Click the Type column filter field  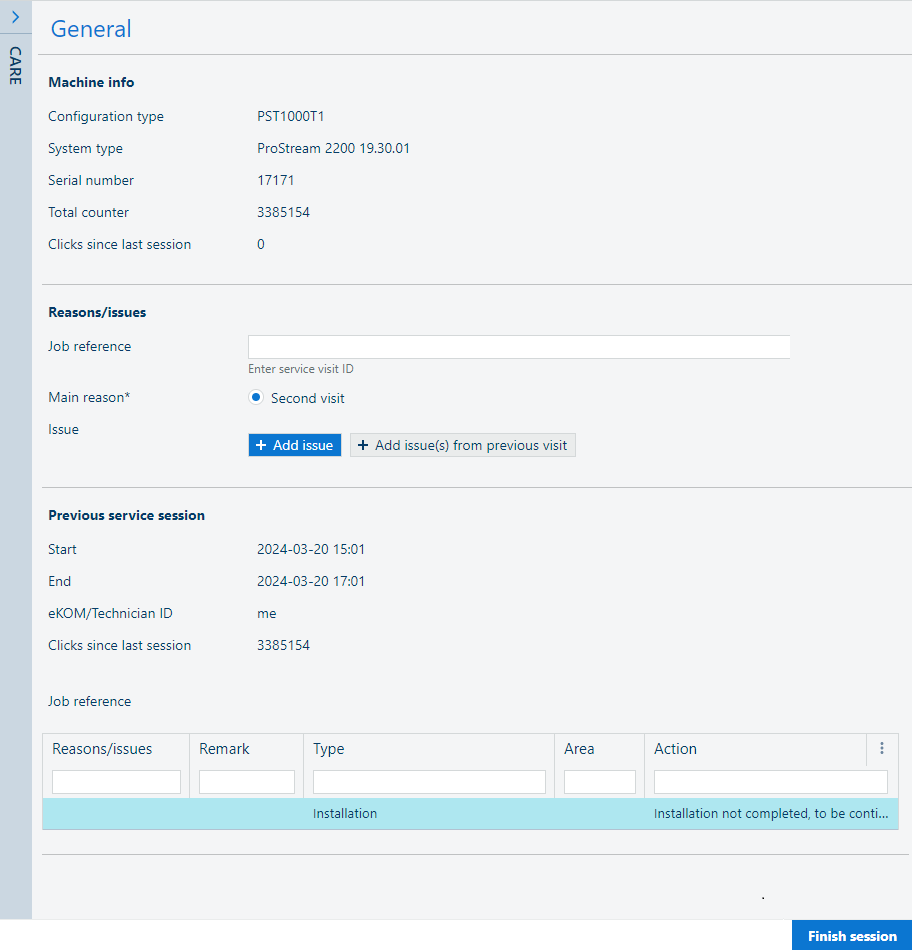tap(429, 782)
